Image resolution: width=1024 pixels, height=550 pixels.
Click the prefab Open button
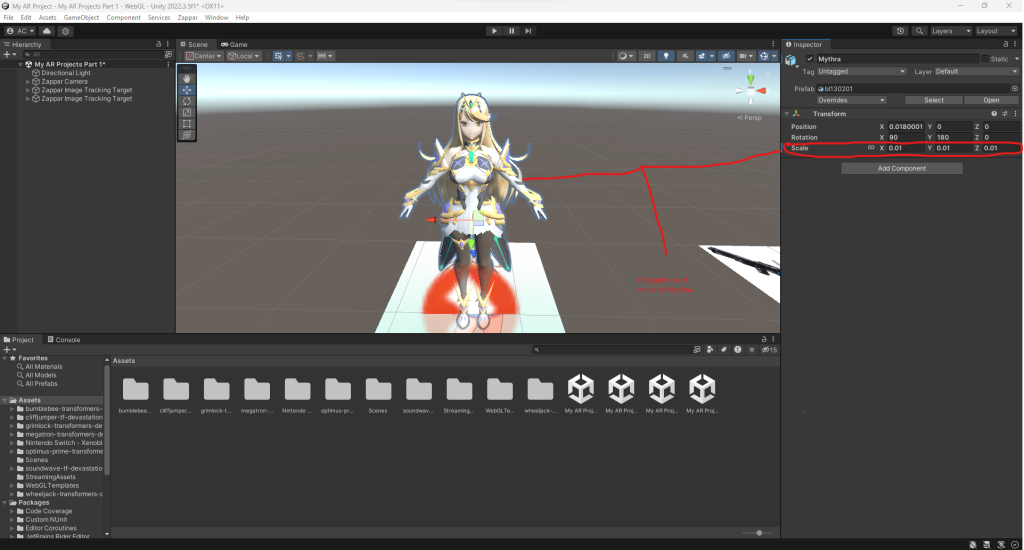990,100
